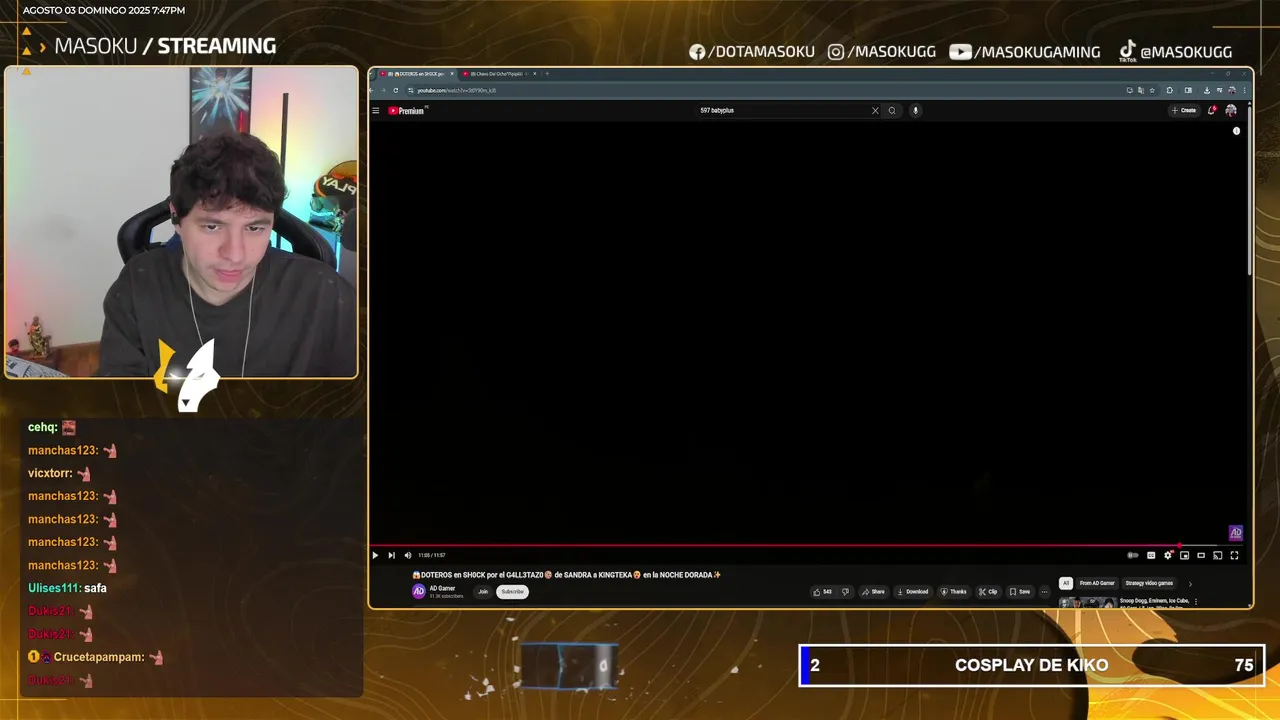This screenshot has height=720, width=1280.
Task: Open YouTube hamburger guide menu
Action: [x=376, y=110]
